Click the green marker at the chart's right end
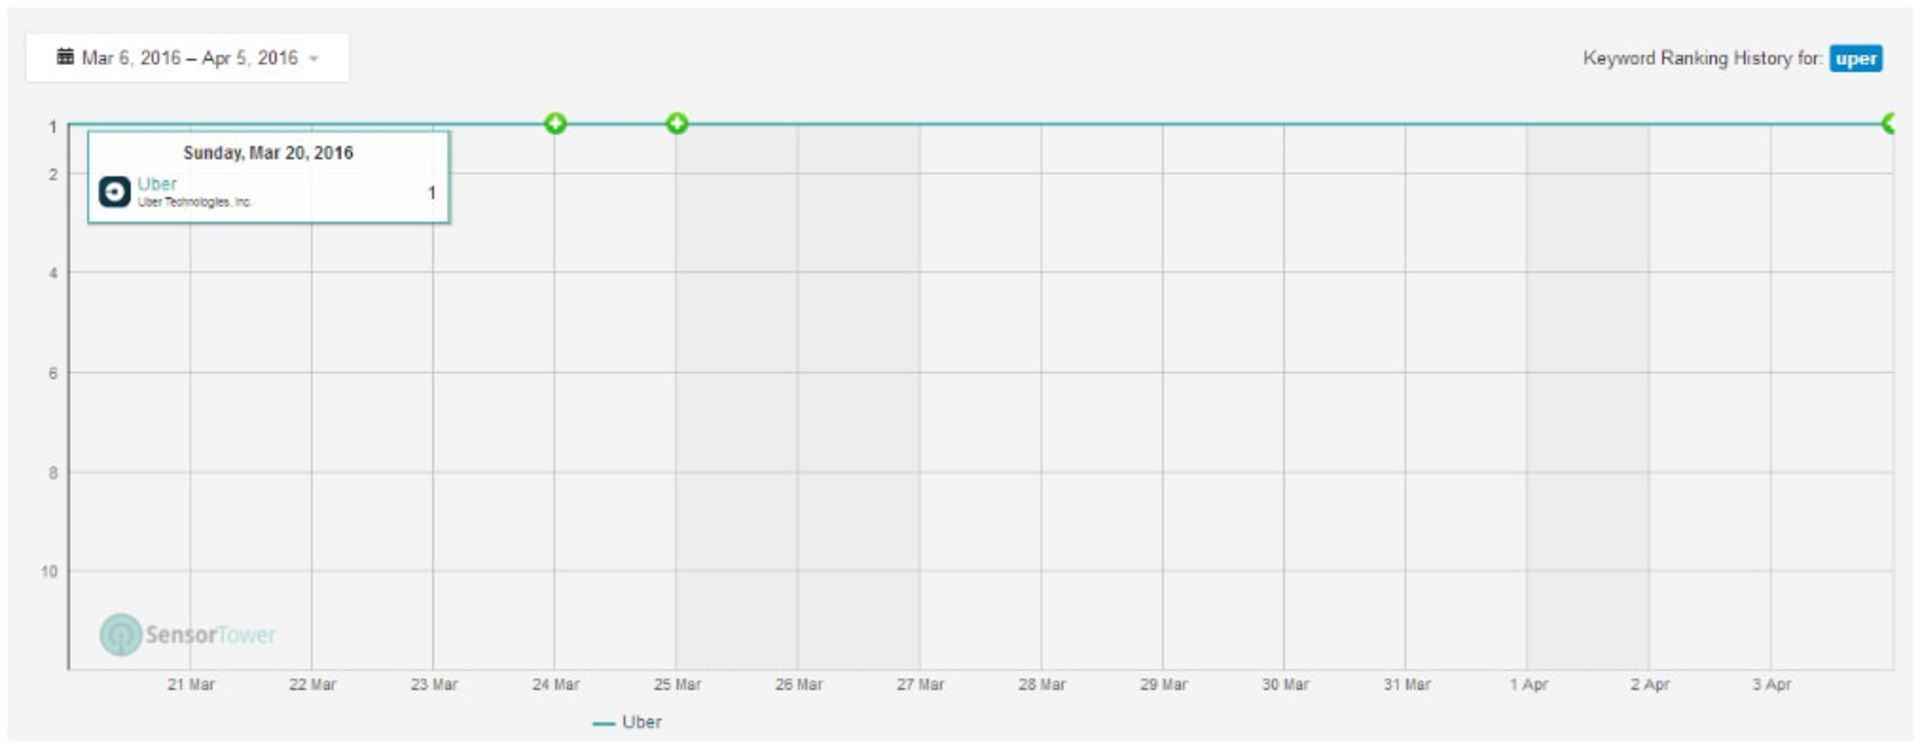This screenshot has width=1920, height=745. tap(1888, 123)
